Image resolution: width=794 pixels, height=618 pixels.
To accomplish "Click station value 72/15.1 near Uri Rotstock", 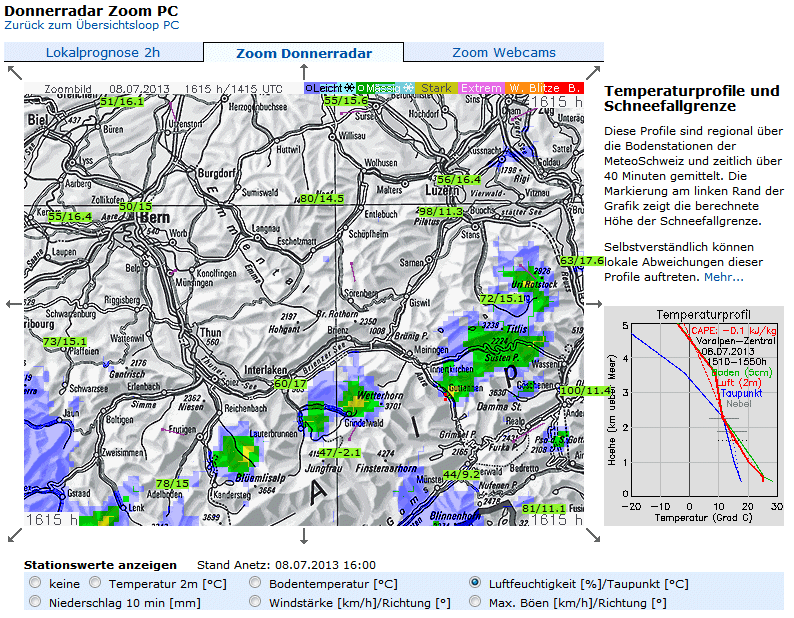I will click(502, 299).
